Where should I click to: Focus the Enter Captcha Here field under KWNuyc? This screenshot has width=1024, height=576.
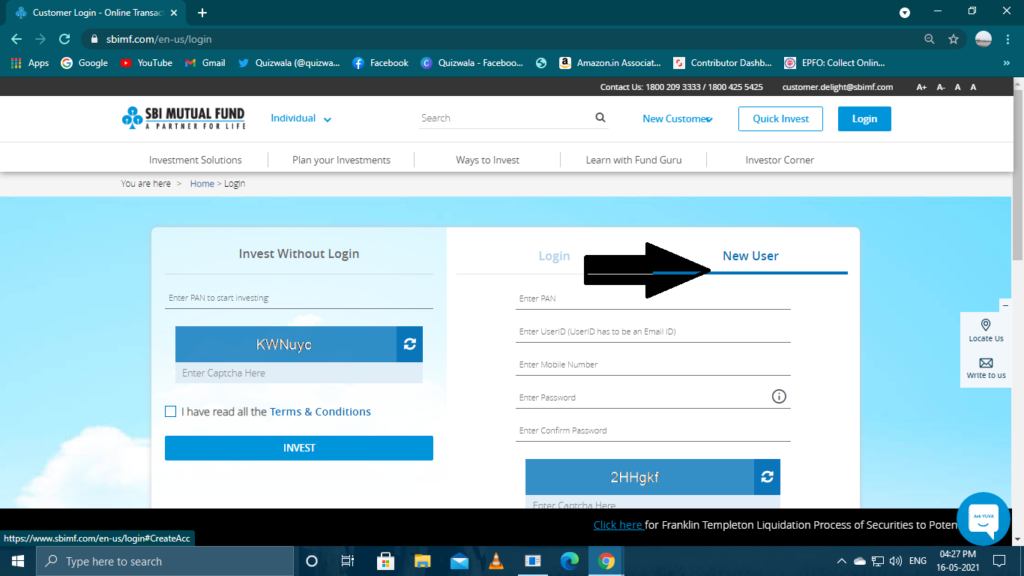click(299, 373)
